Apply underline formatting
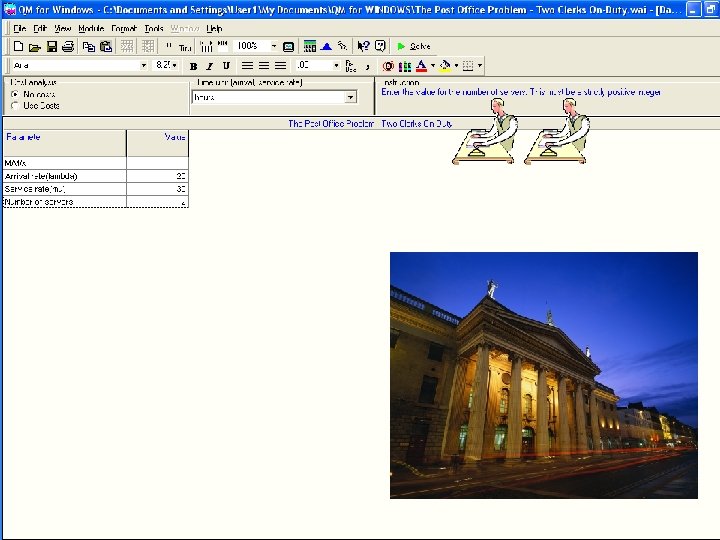This screenshot has height=540, width=720. [x=226, y=66]
